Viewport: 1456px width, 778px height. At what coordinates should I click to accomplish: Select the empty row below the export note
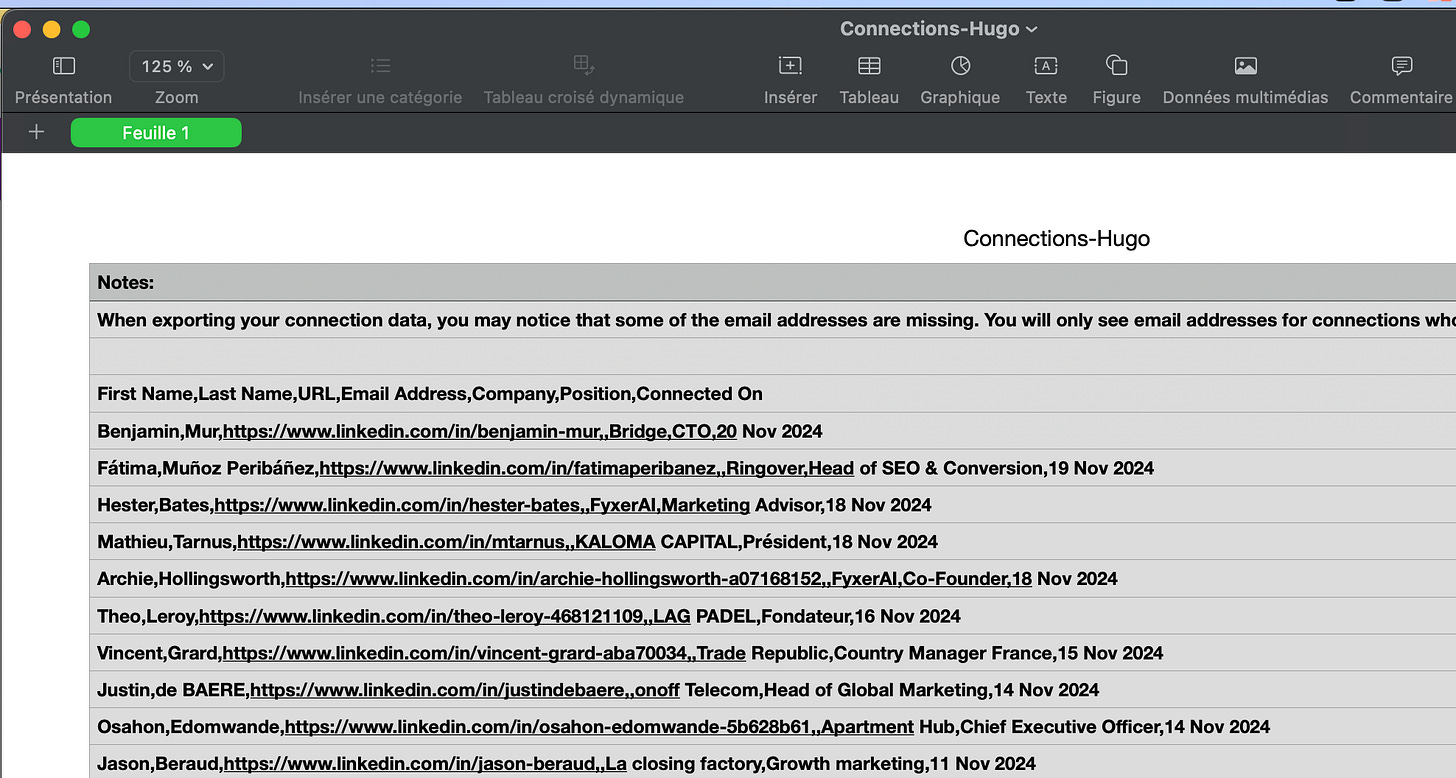772,357
